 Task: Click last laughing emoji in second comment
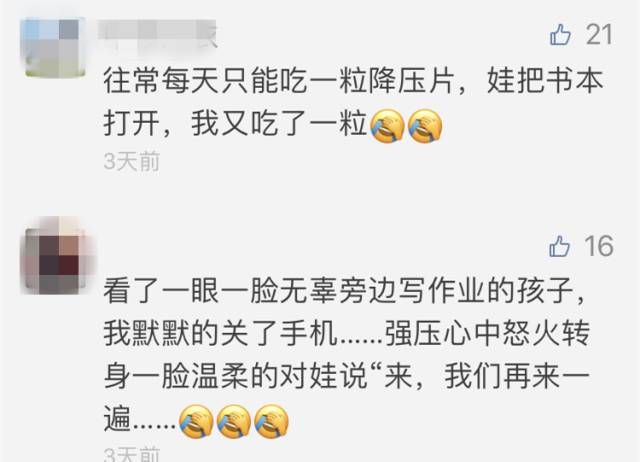(x=271, y=421)
